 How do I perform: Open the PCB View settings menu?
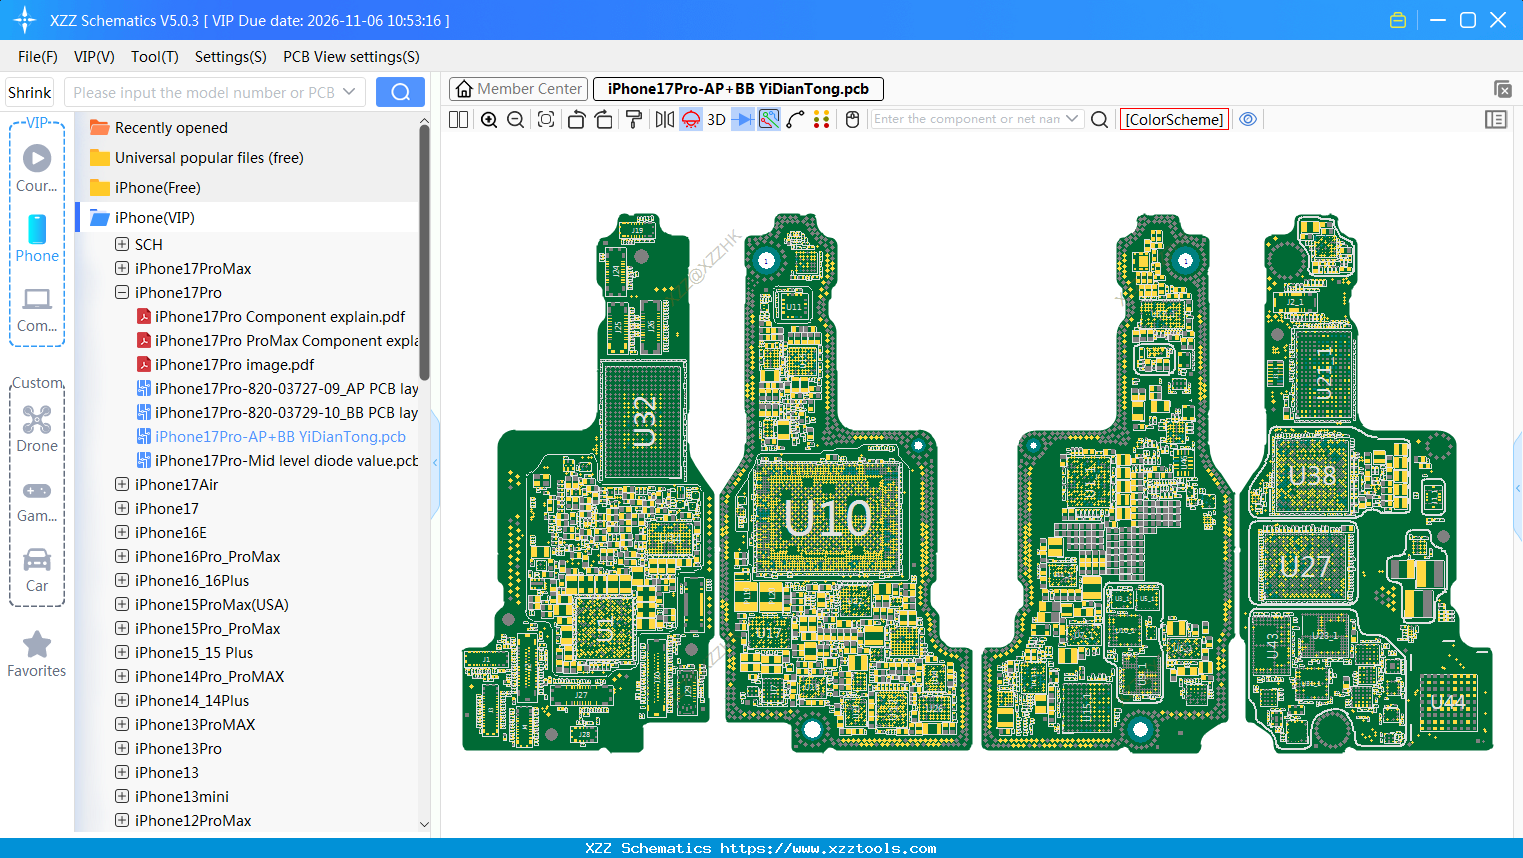click(351, 57)
